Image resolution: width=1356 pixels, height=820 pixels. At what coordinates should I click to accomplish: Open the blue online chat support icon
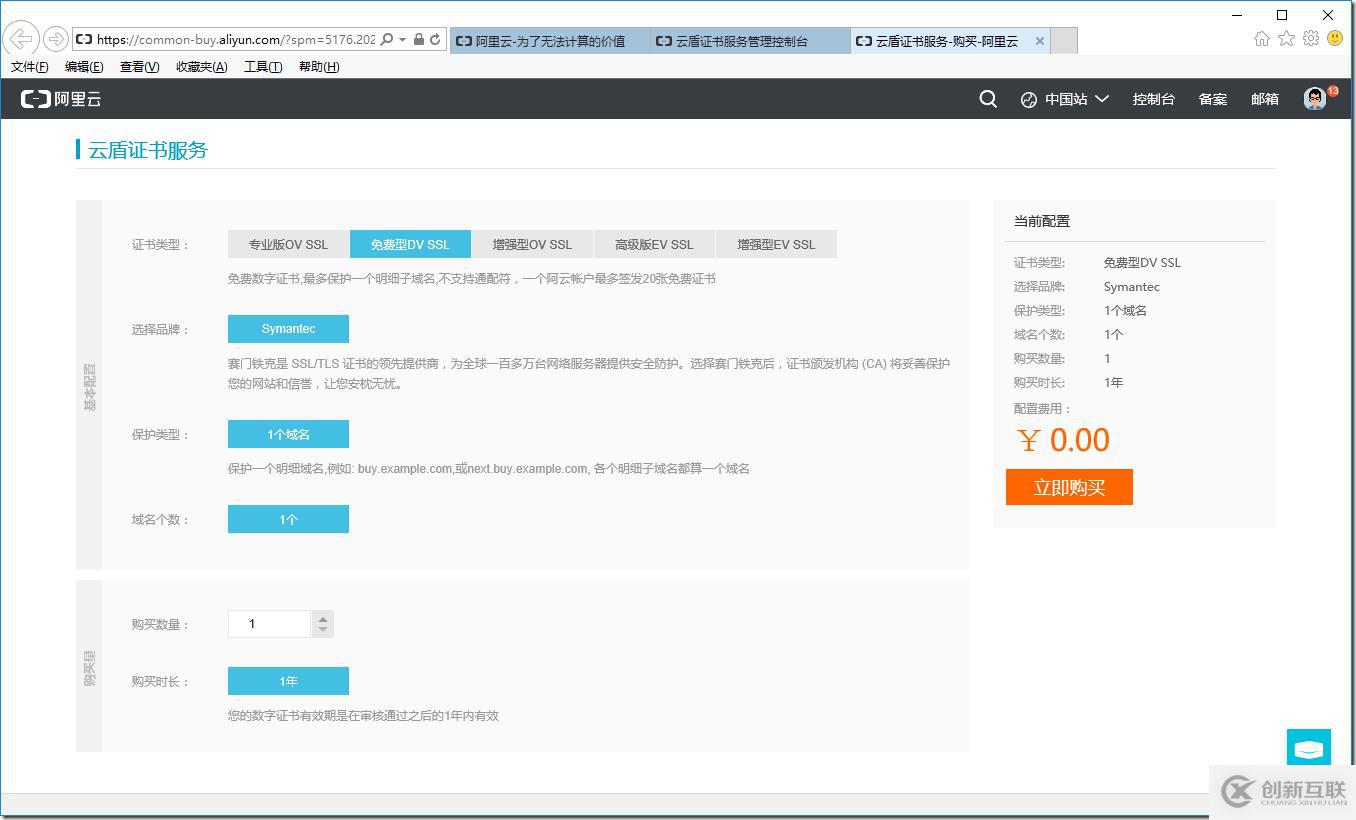[x=1309, y=748]
